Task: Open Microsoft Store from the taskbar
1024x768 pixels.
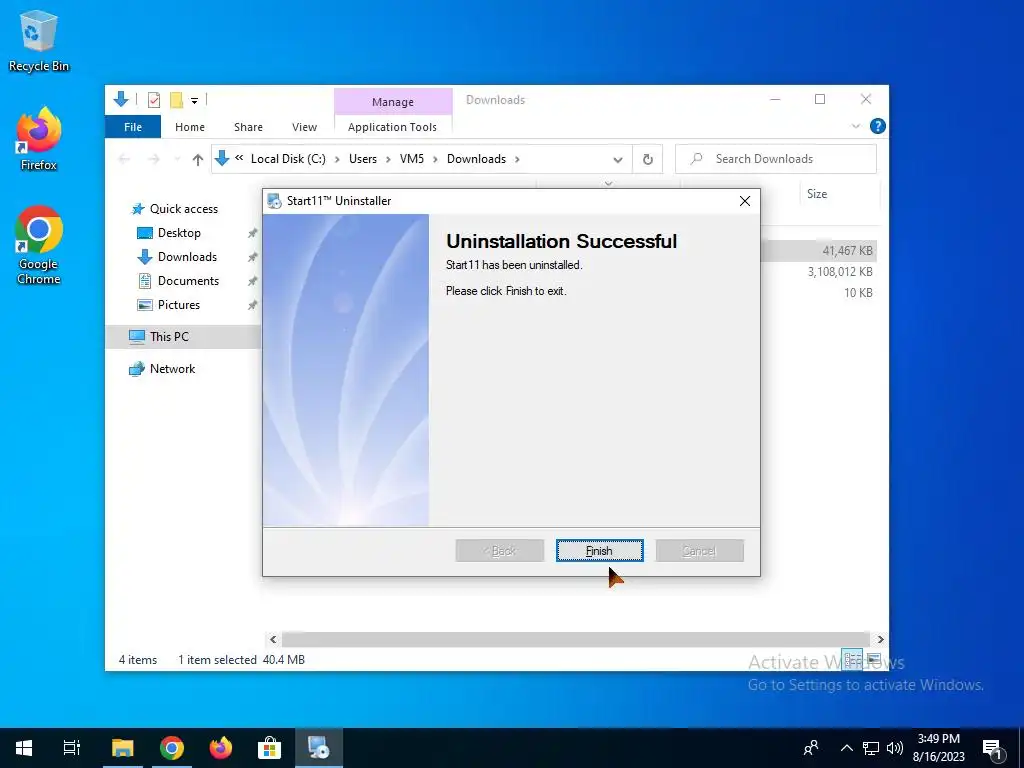Action: click(269, 748)
